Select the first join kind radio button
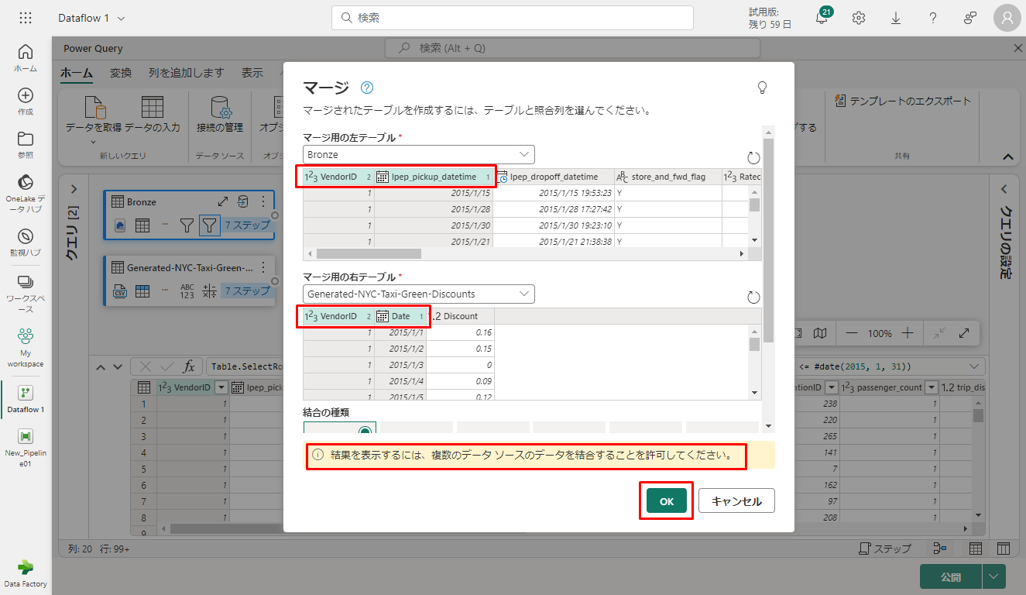 [x=364, y=431]
